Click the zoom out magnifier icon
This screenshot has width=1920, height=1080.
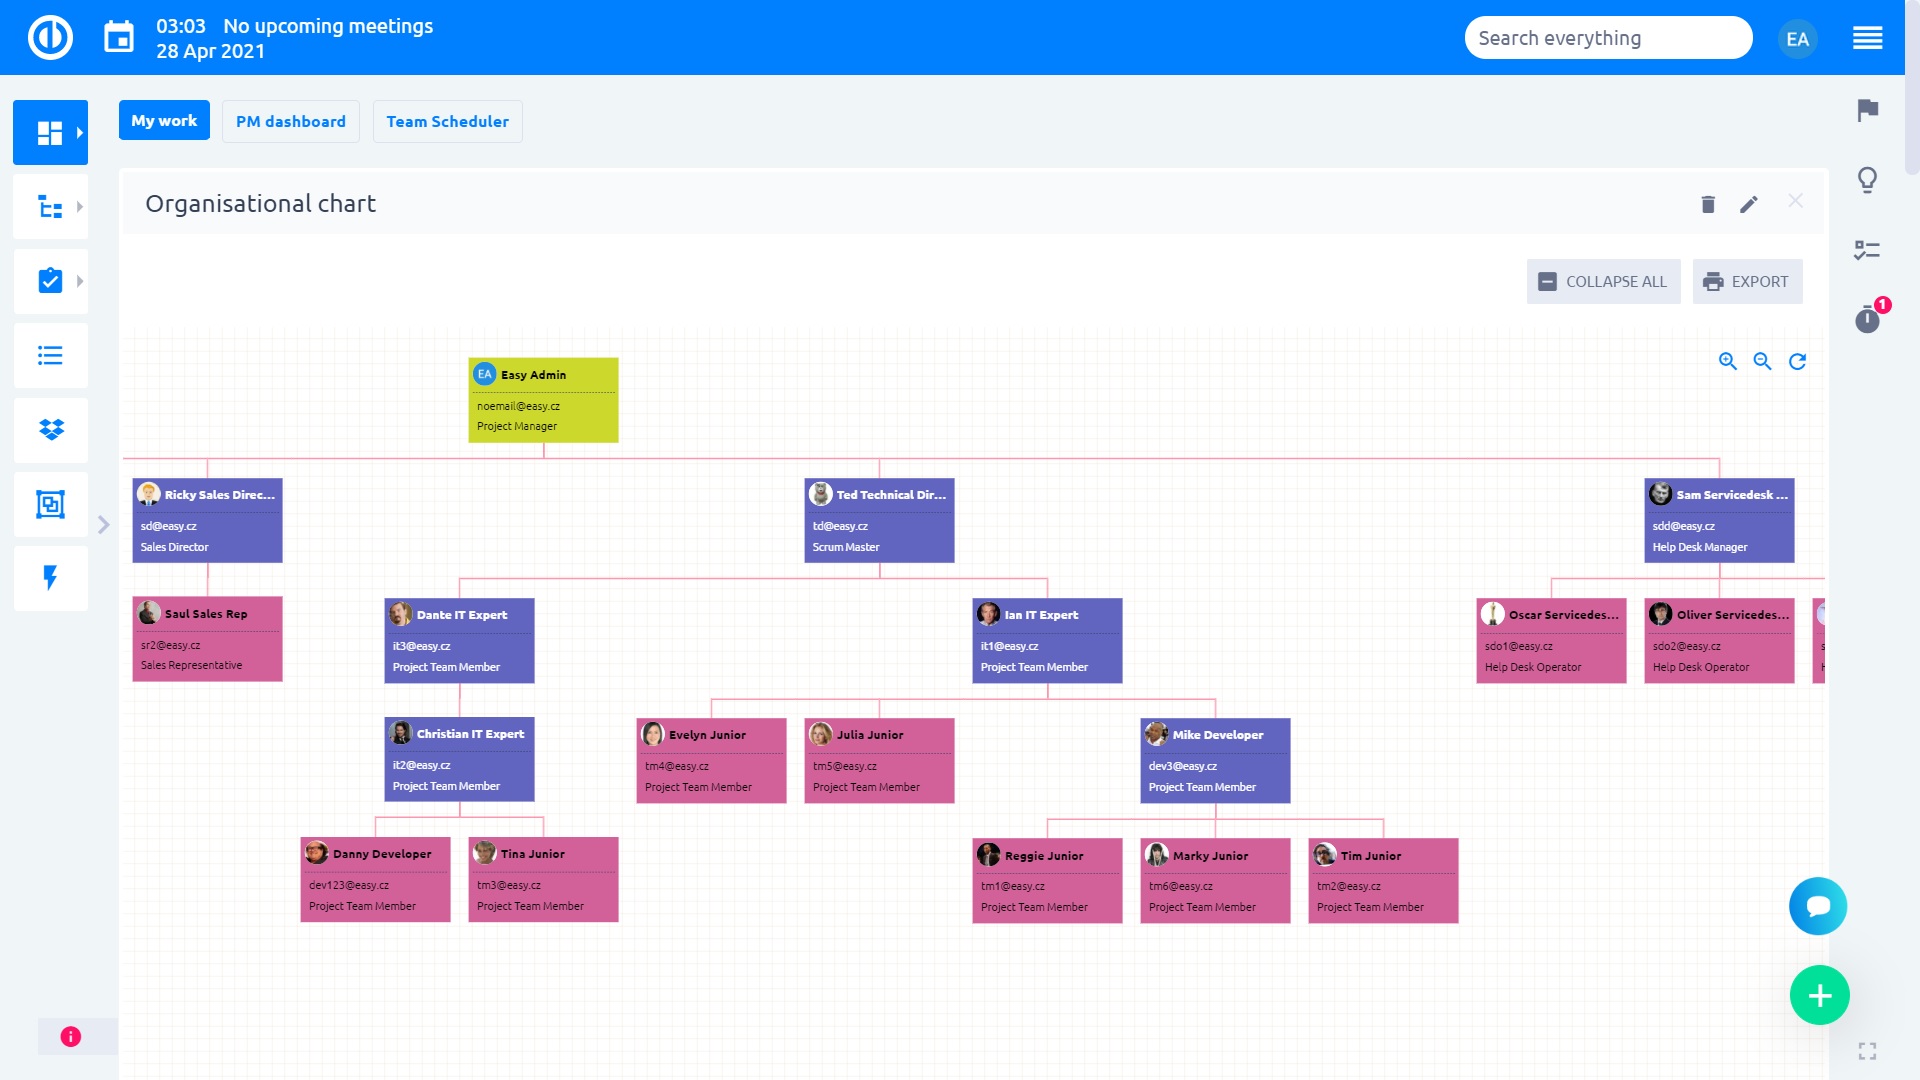[x=1762, y=361]
